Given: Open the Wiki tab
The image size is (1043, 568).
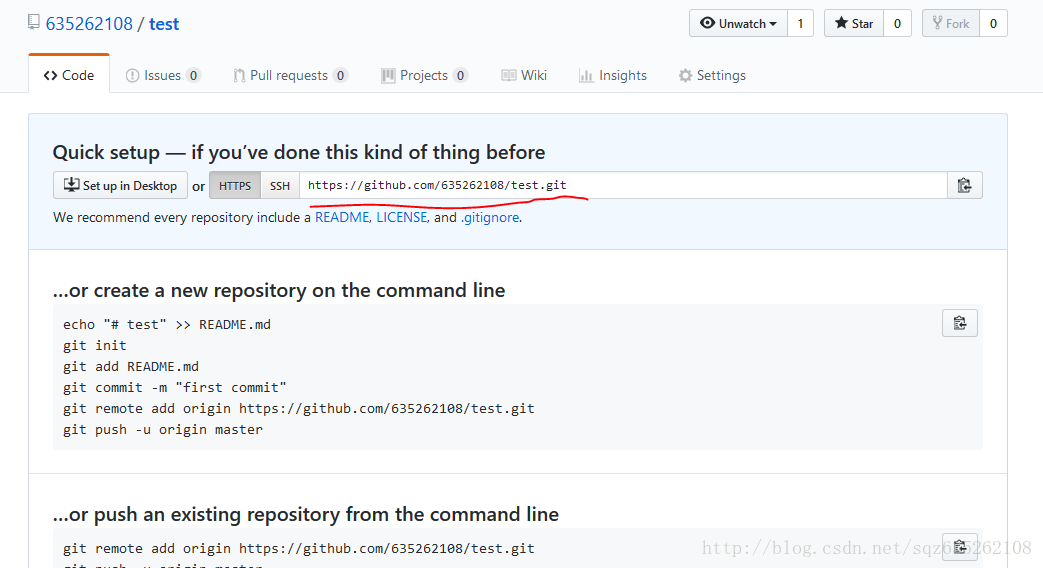Looking at the screenshot, I should coord(524,75).
